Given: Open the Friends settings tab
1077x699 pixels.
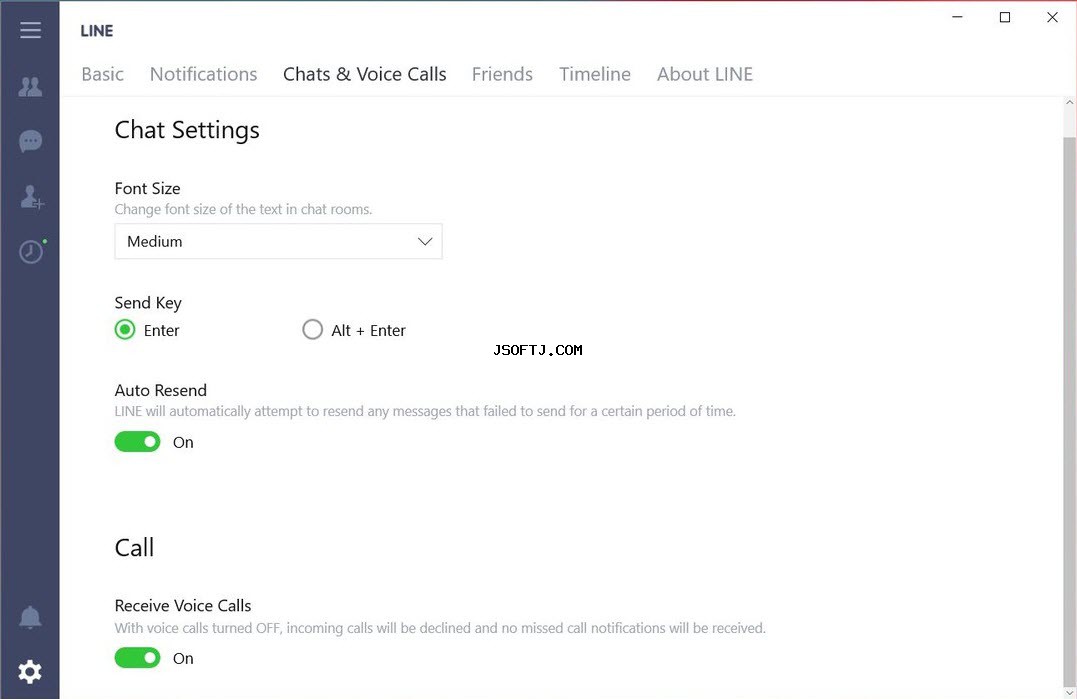Looking at the screenshot, I should (502, 74).
